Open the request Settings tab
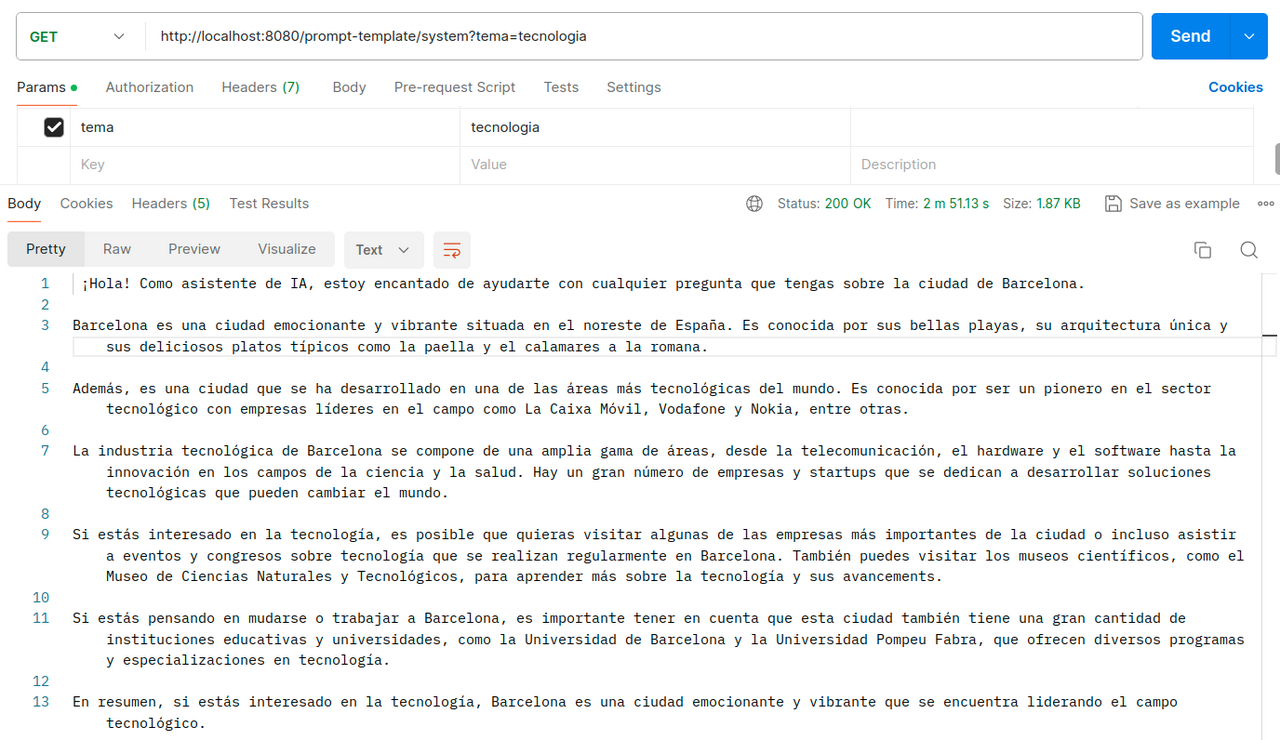 click(634, 87)
